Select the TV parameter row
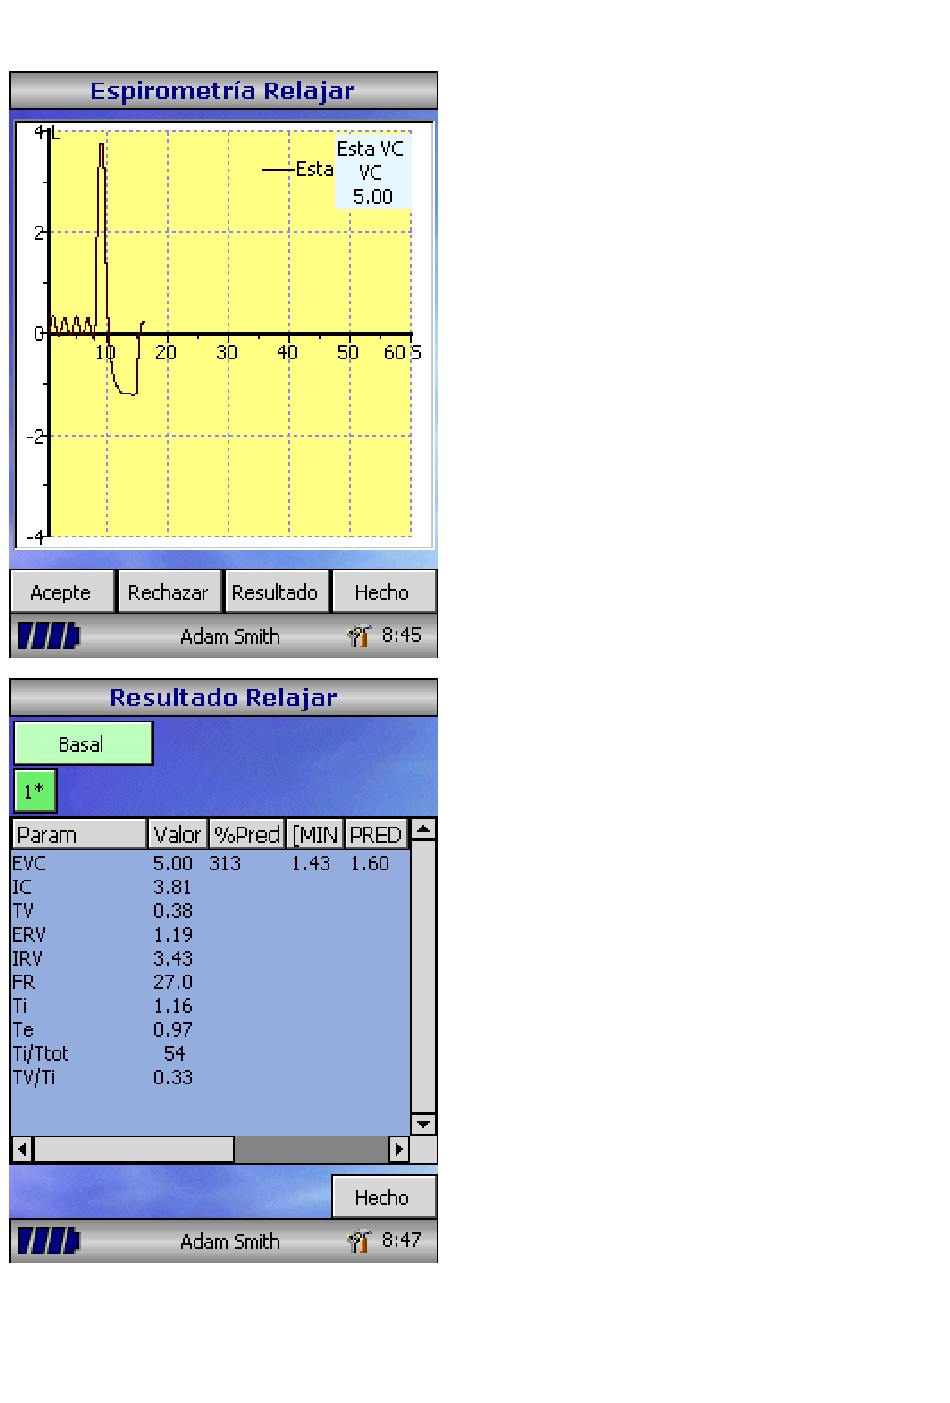 tap(210, 911)
